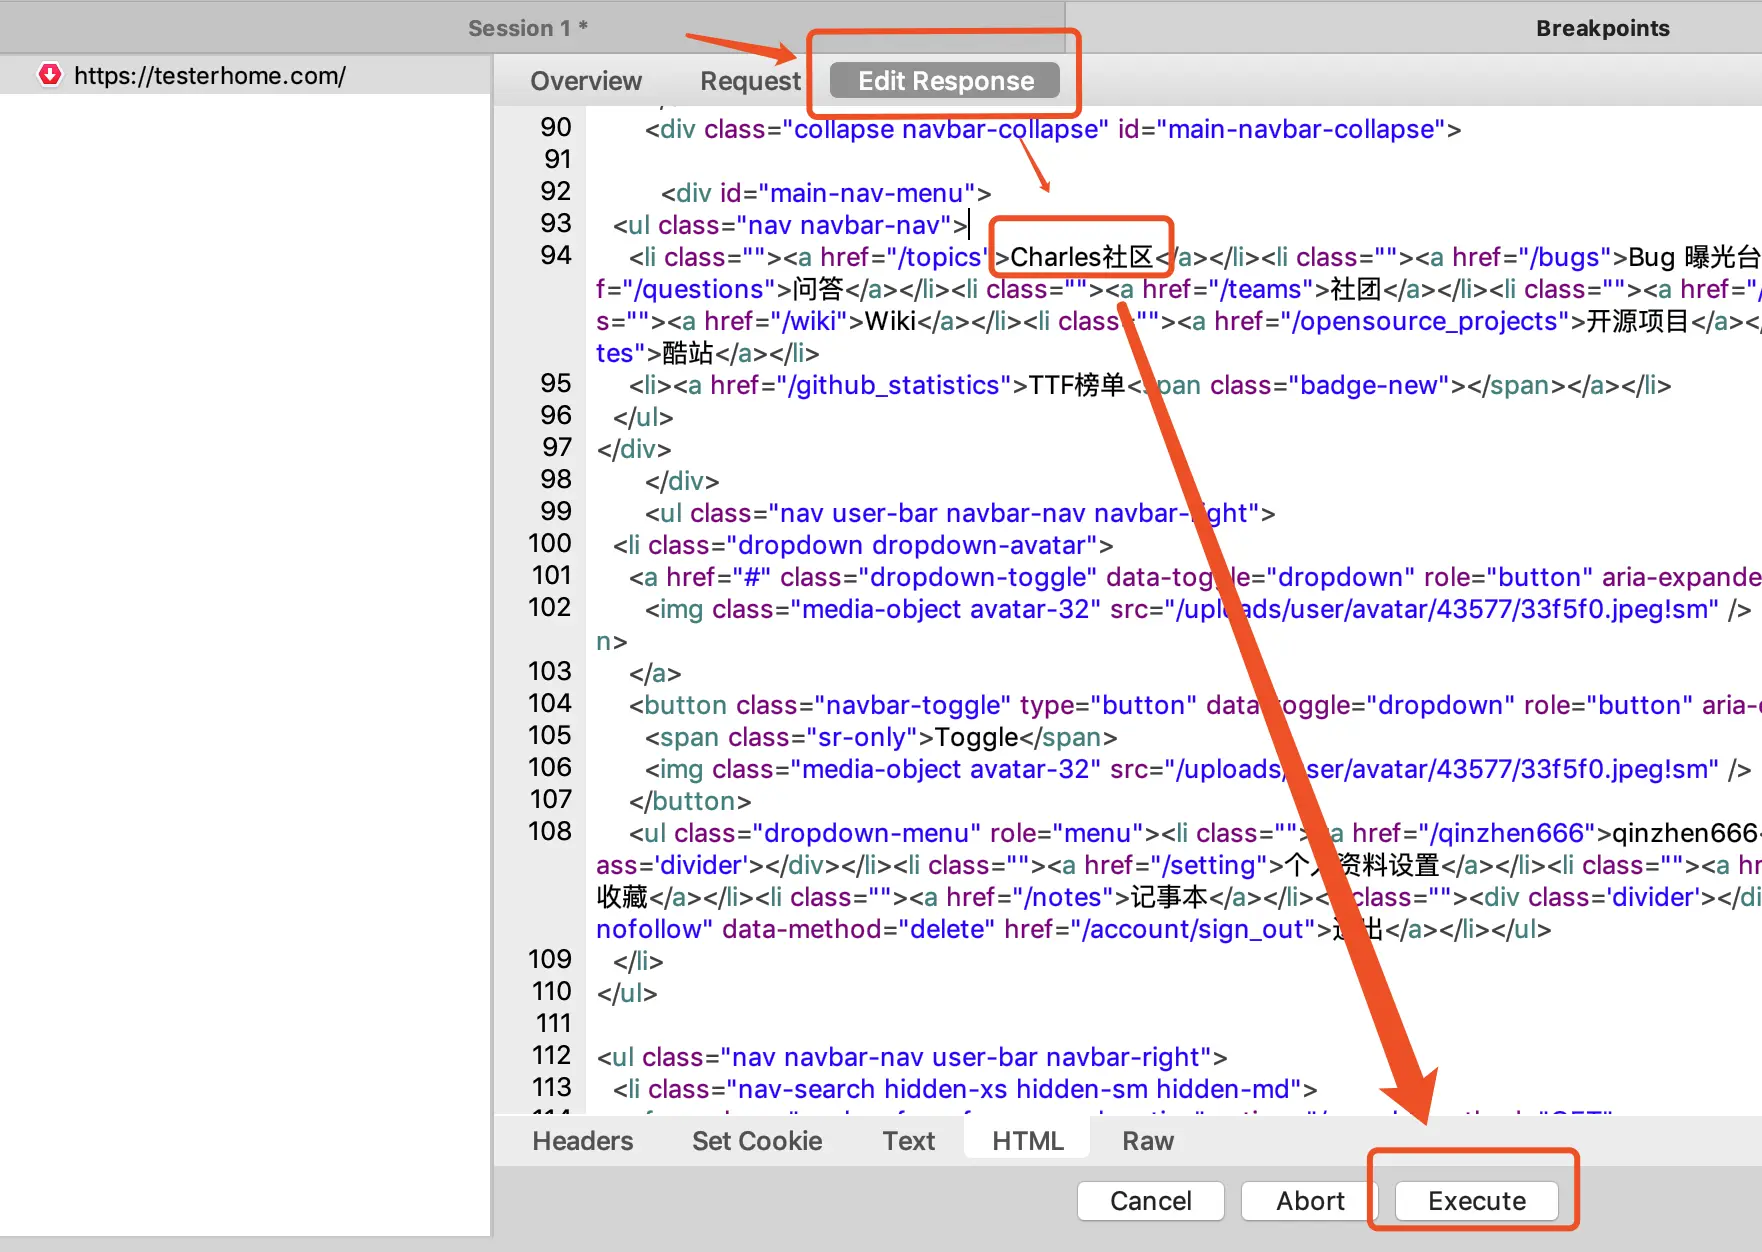1762x1252 pixels.
Task: Click "nav navbar-nav user-bar navbar-right" on line 112
Action: [965, 1057]
